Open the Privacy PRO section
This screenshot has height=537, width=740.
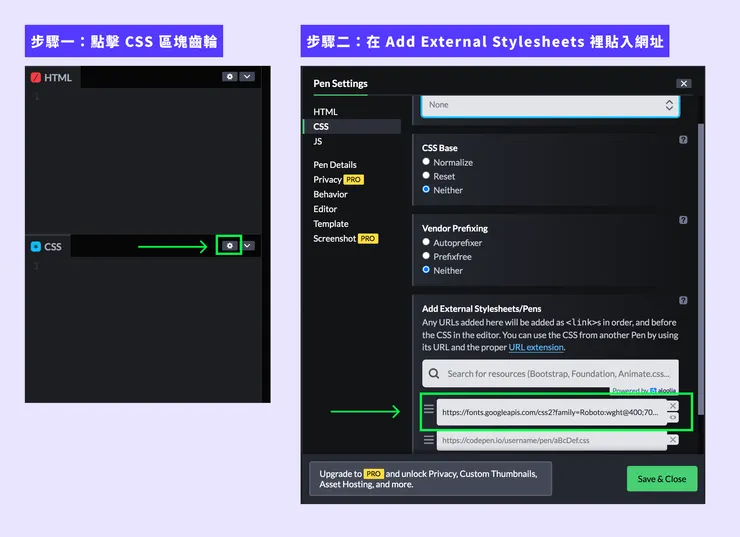338,179
